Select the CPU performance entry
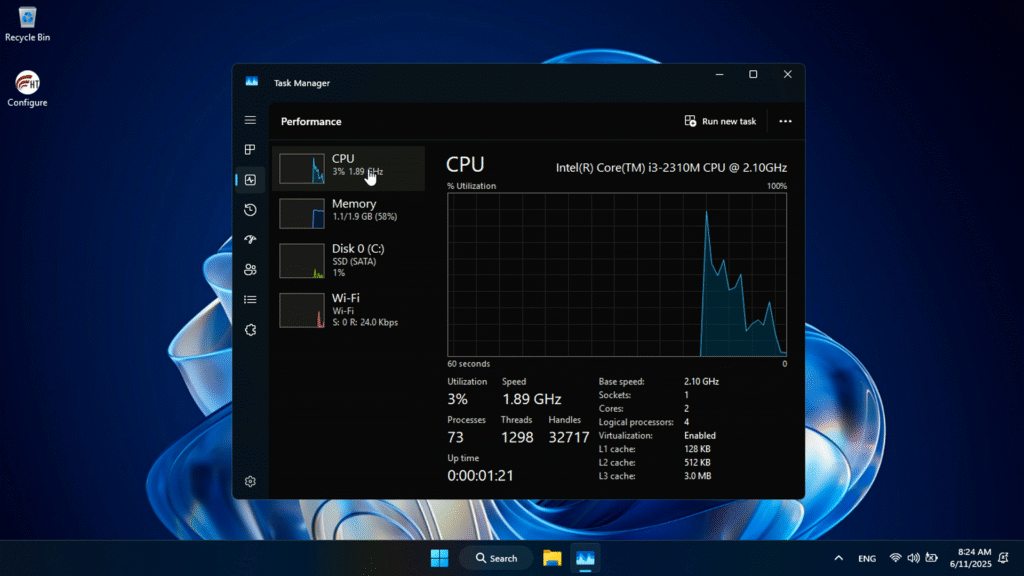This screenshot has width=1024, height=576. click(x=349, y=168)
